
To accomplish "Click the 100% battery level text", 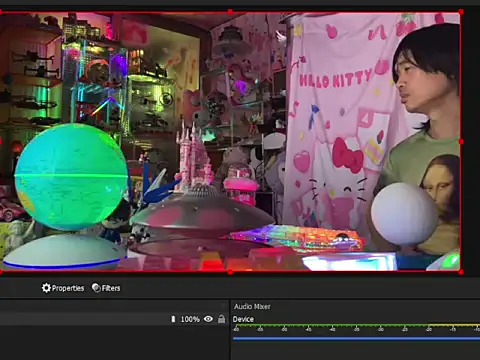I will pyautogui.click(x=190, y=319).
